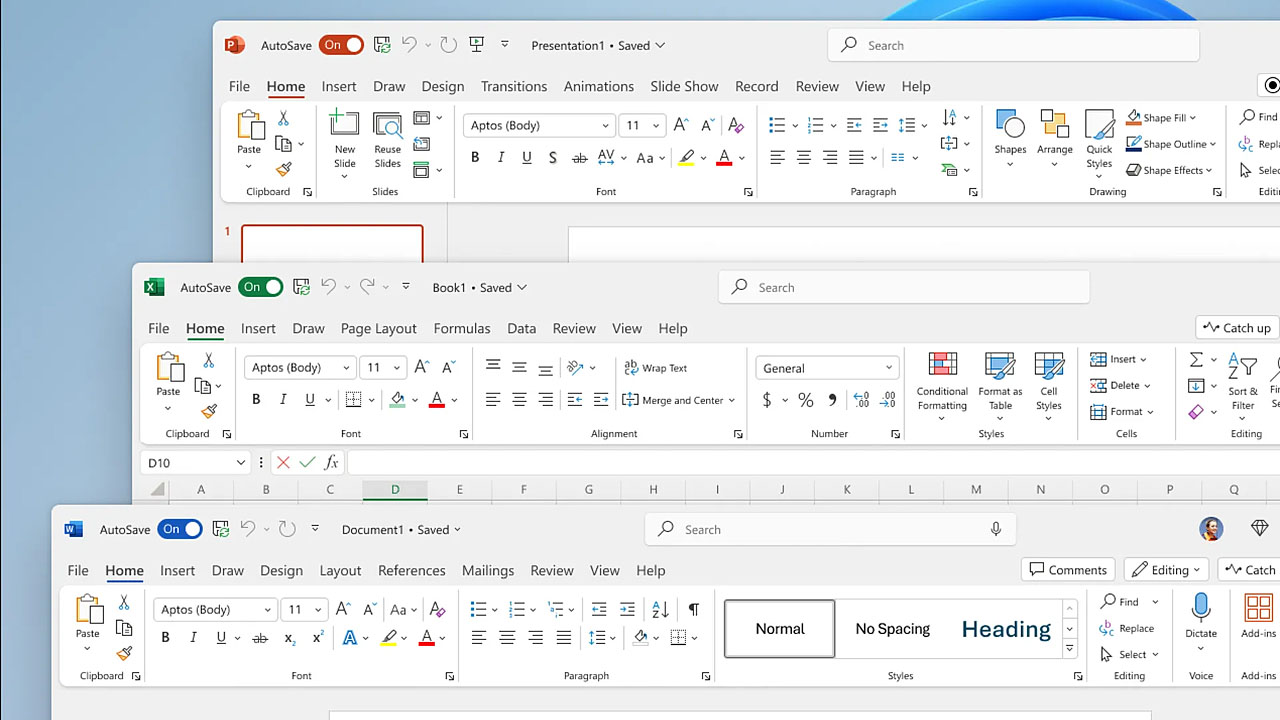
Task: Click Format Painter in Word clipboard
Action: (x=124, y=654)
